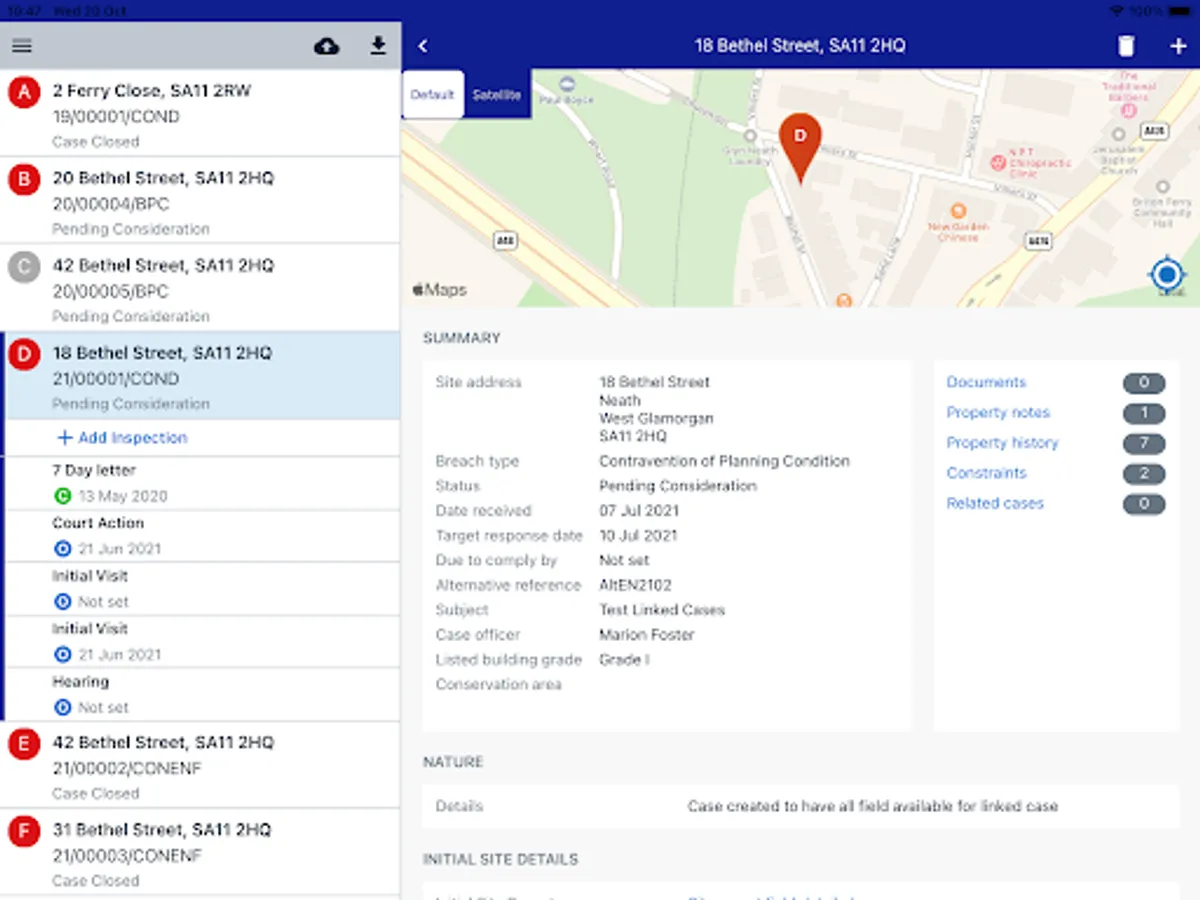Tap the Property history count badge 7
This screenshot has height=900, width=1200.
[1144, 443]
